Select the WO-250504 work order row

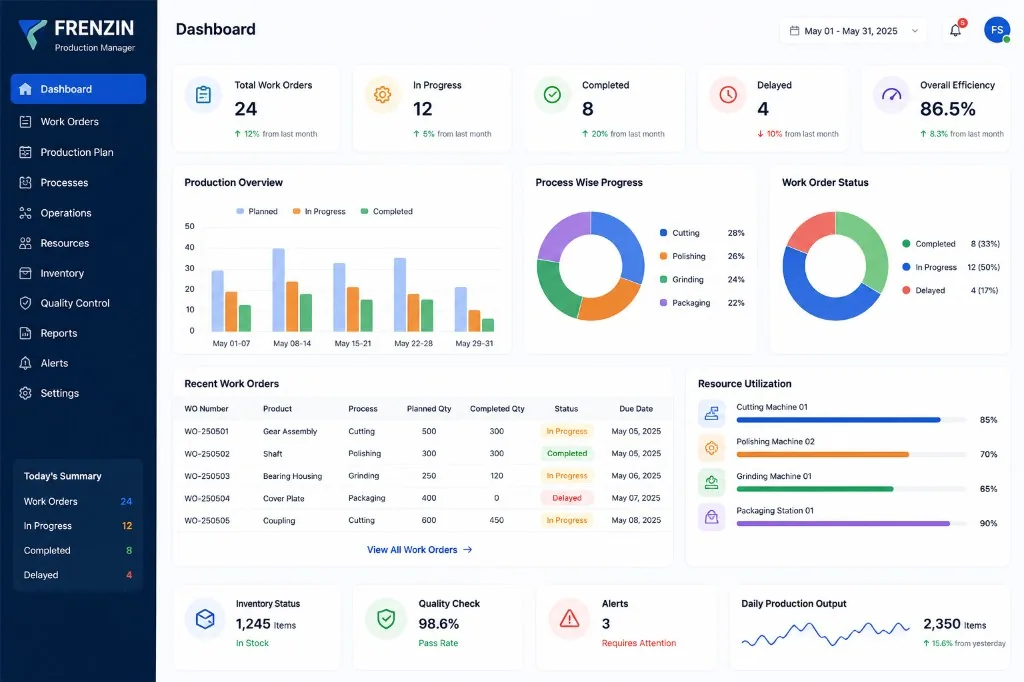pyautogui.click(x=423, y=498)
